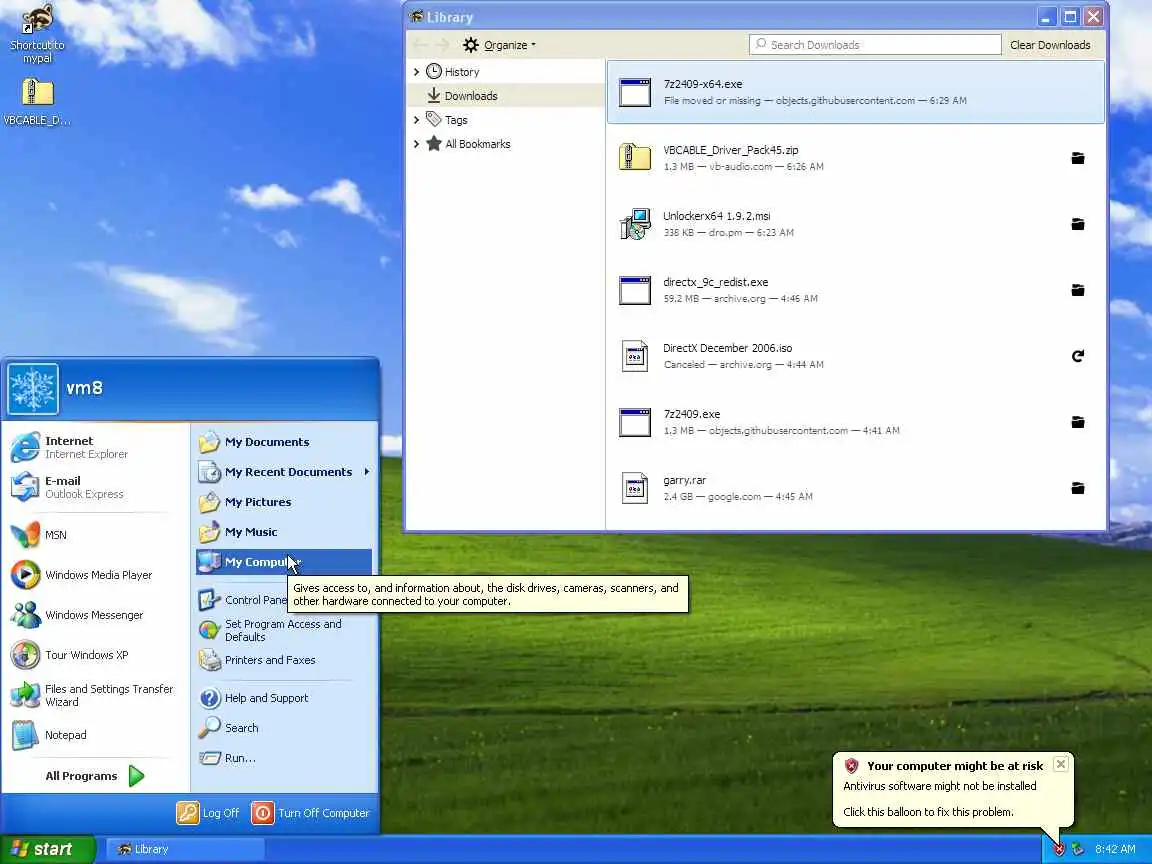Open Control Panel from Start menu

pyautogui.click(x=242, y=600)
